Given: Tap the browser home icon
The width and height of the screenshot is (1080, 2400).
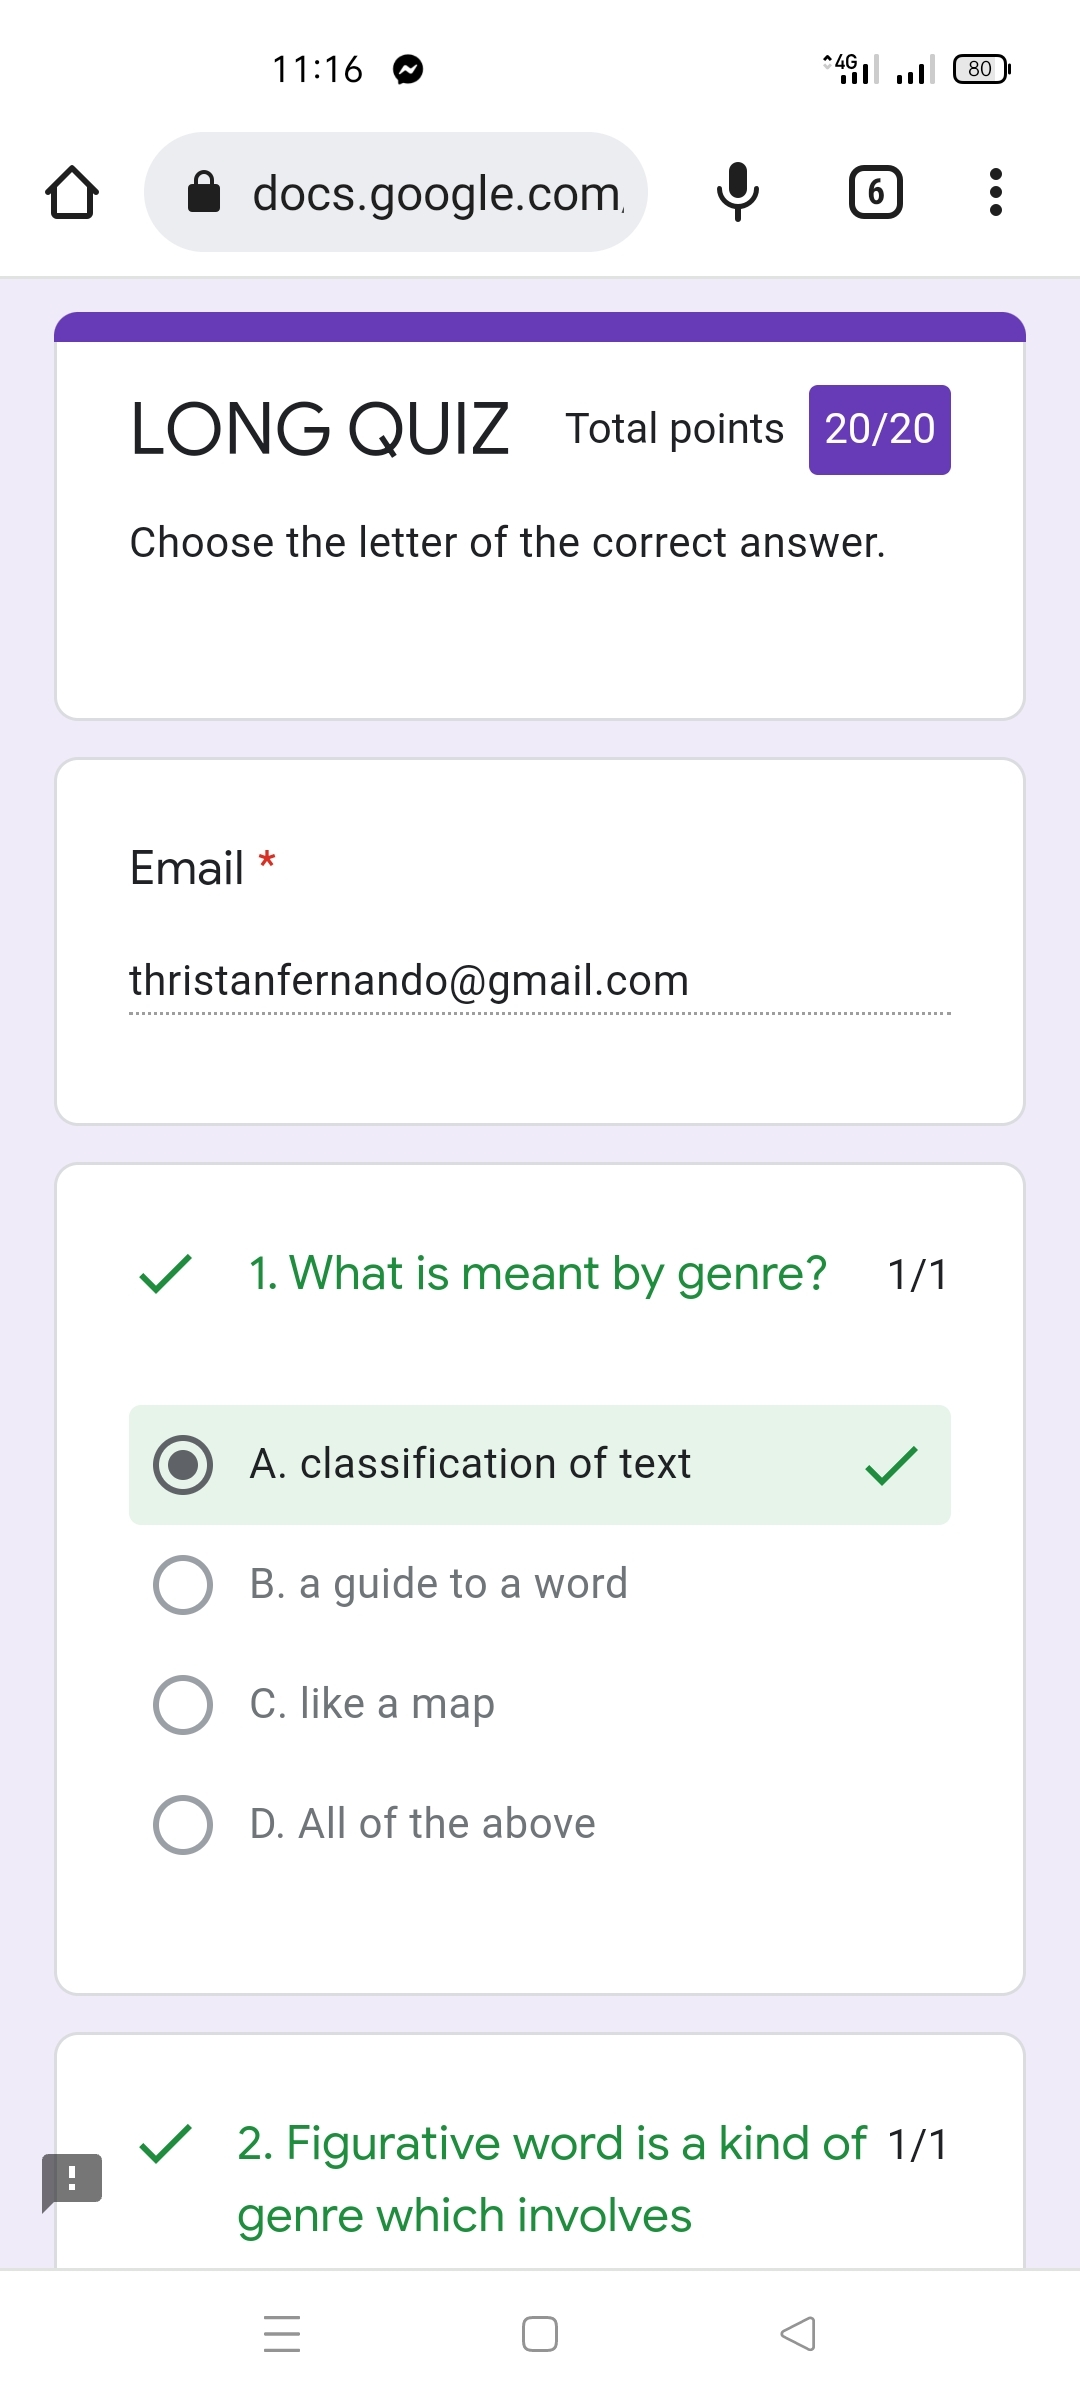Looking at the screenshot, I should coord(72,192).
